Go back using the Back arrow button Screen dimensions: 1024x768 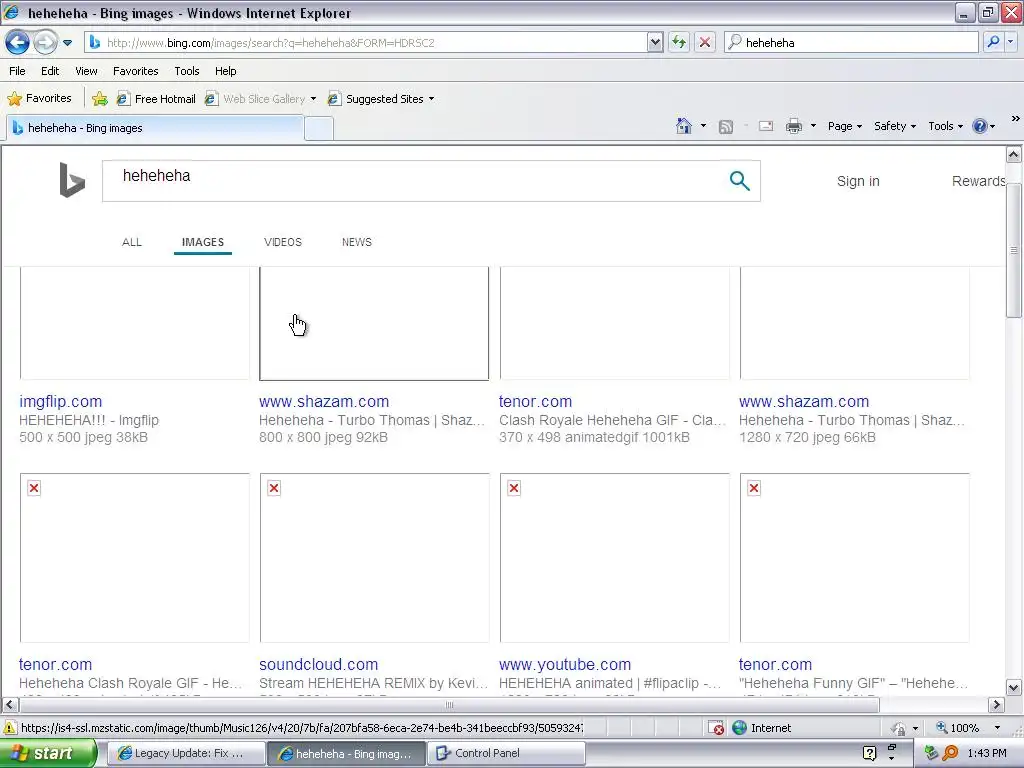[18, 42]
